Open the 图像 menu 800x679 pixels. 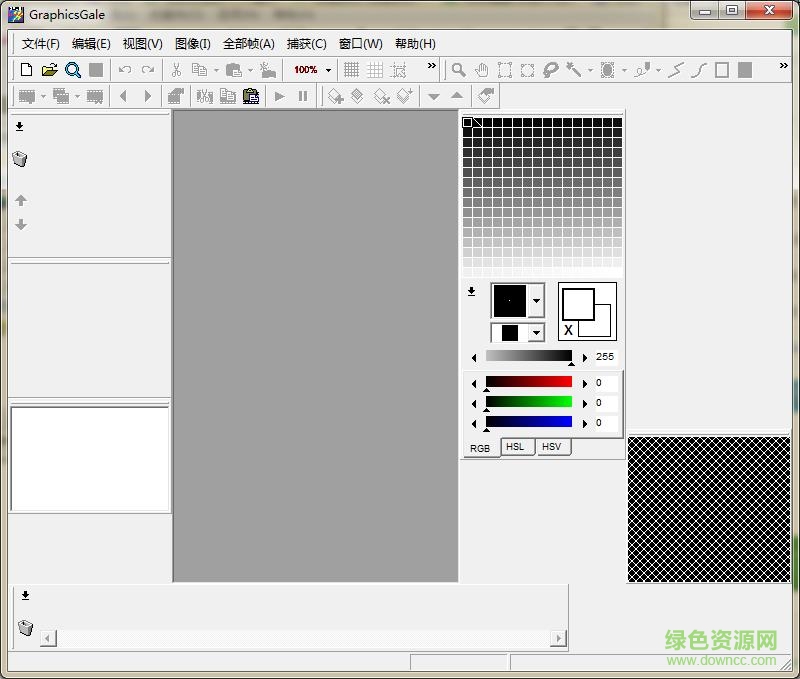click(191, 44)
